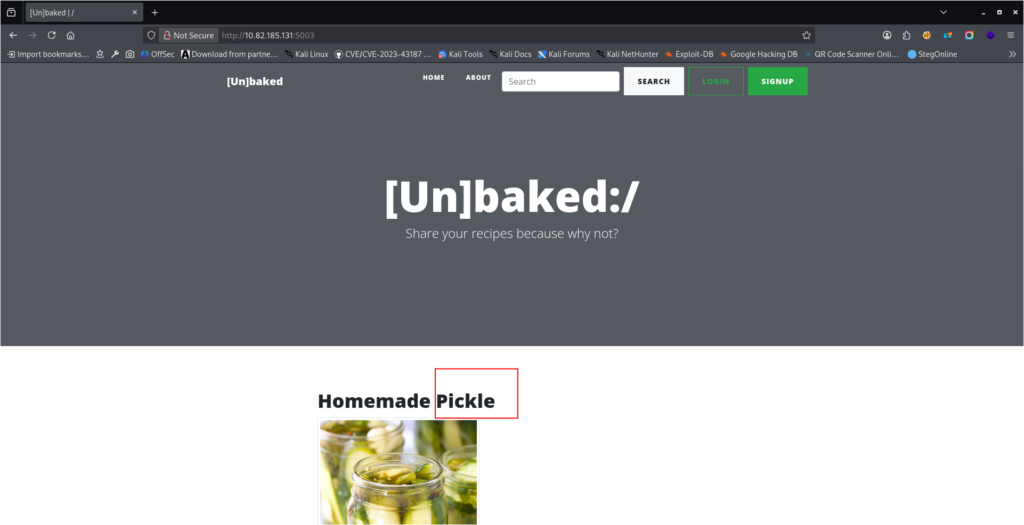Open the ABOUT nav item
The image size is (1024, 525).
478,78
